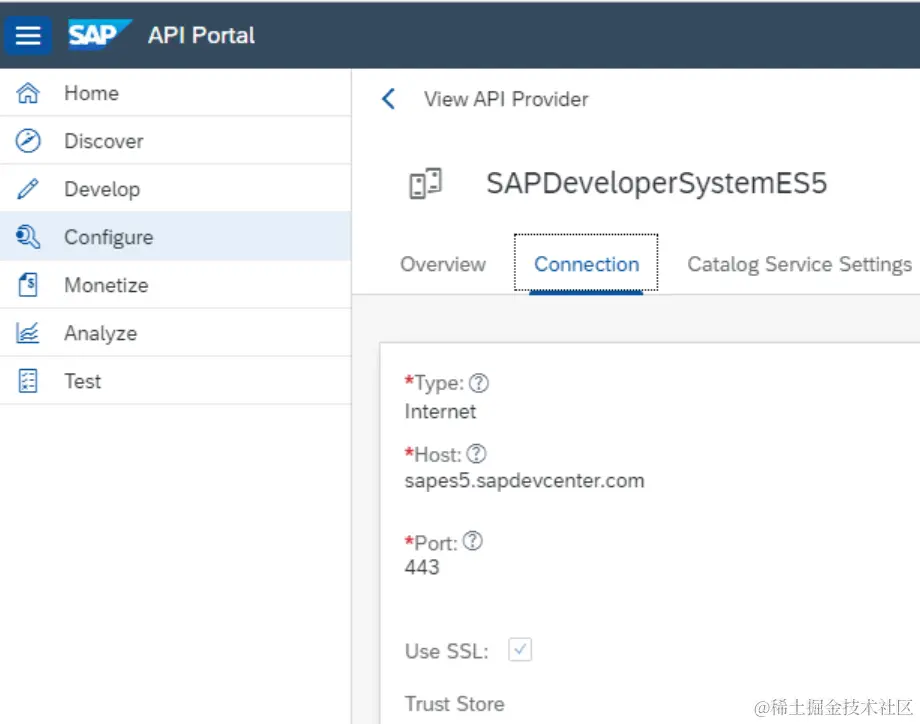Open the Configure menu item
The width and height of the screenshot is (920, 724).
click(108, 237)
